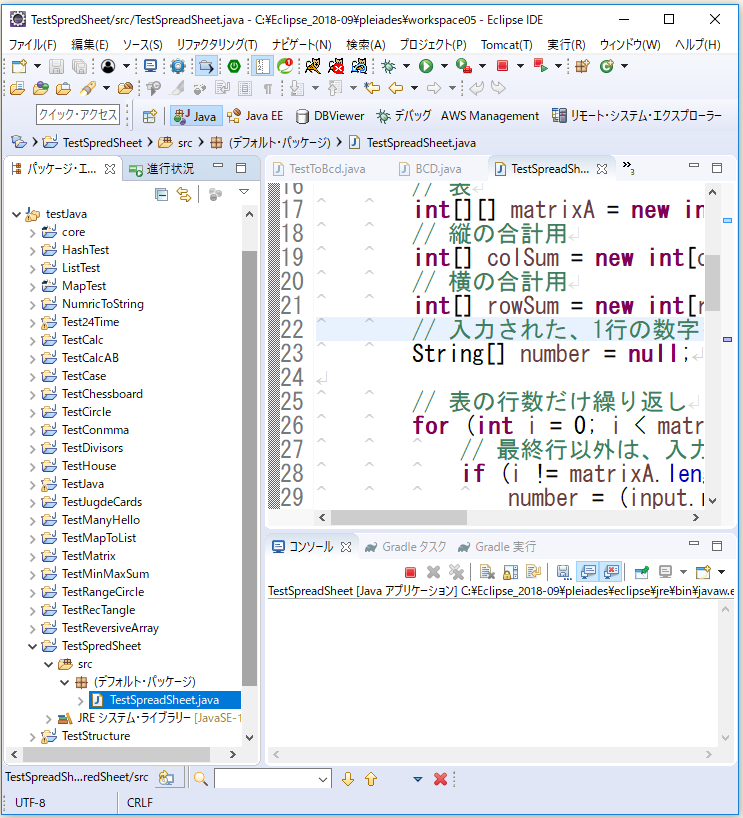Open the ファイル(F) menu

point(33,44)
